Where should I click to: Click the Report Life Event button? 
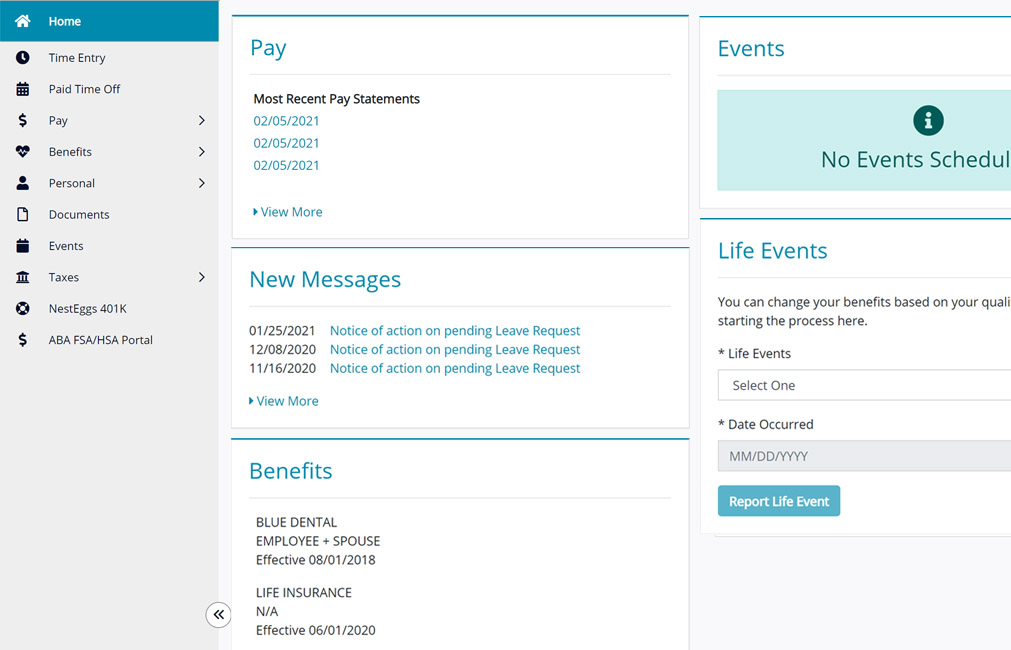click(779, 501)
